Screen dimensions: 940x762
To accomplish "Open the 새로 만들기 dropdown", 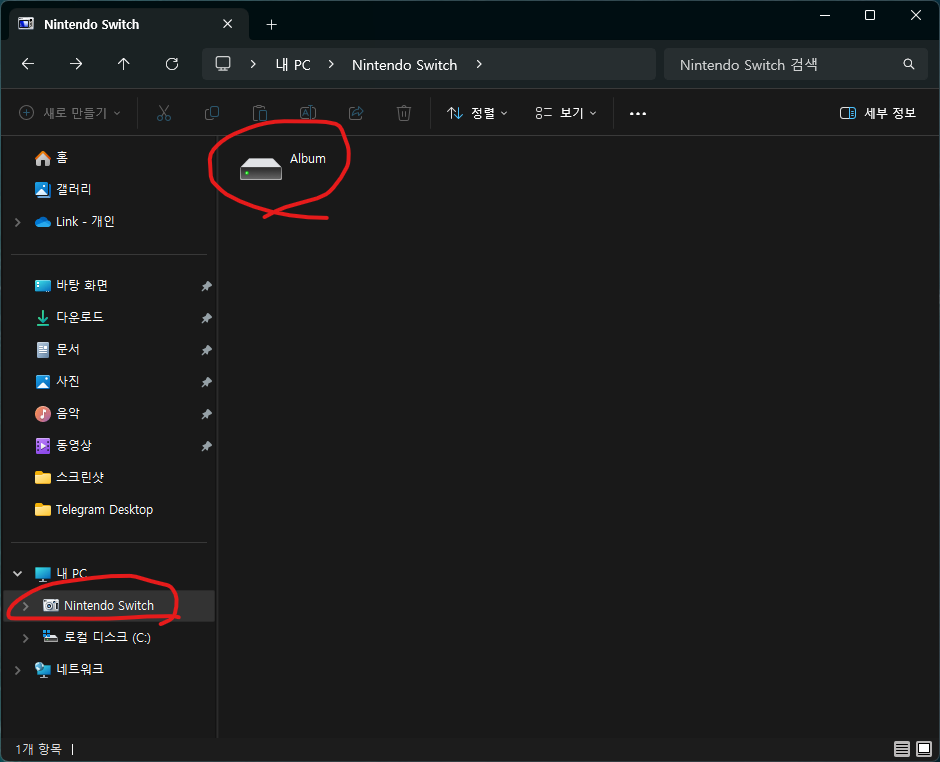I will pyautogui.click(x=70, y=113).
